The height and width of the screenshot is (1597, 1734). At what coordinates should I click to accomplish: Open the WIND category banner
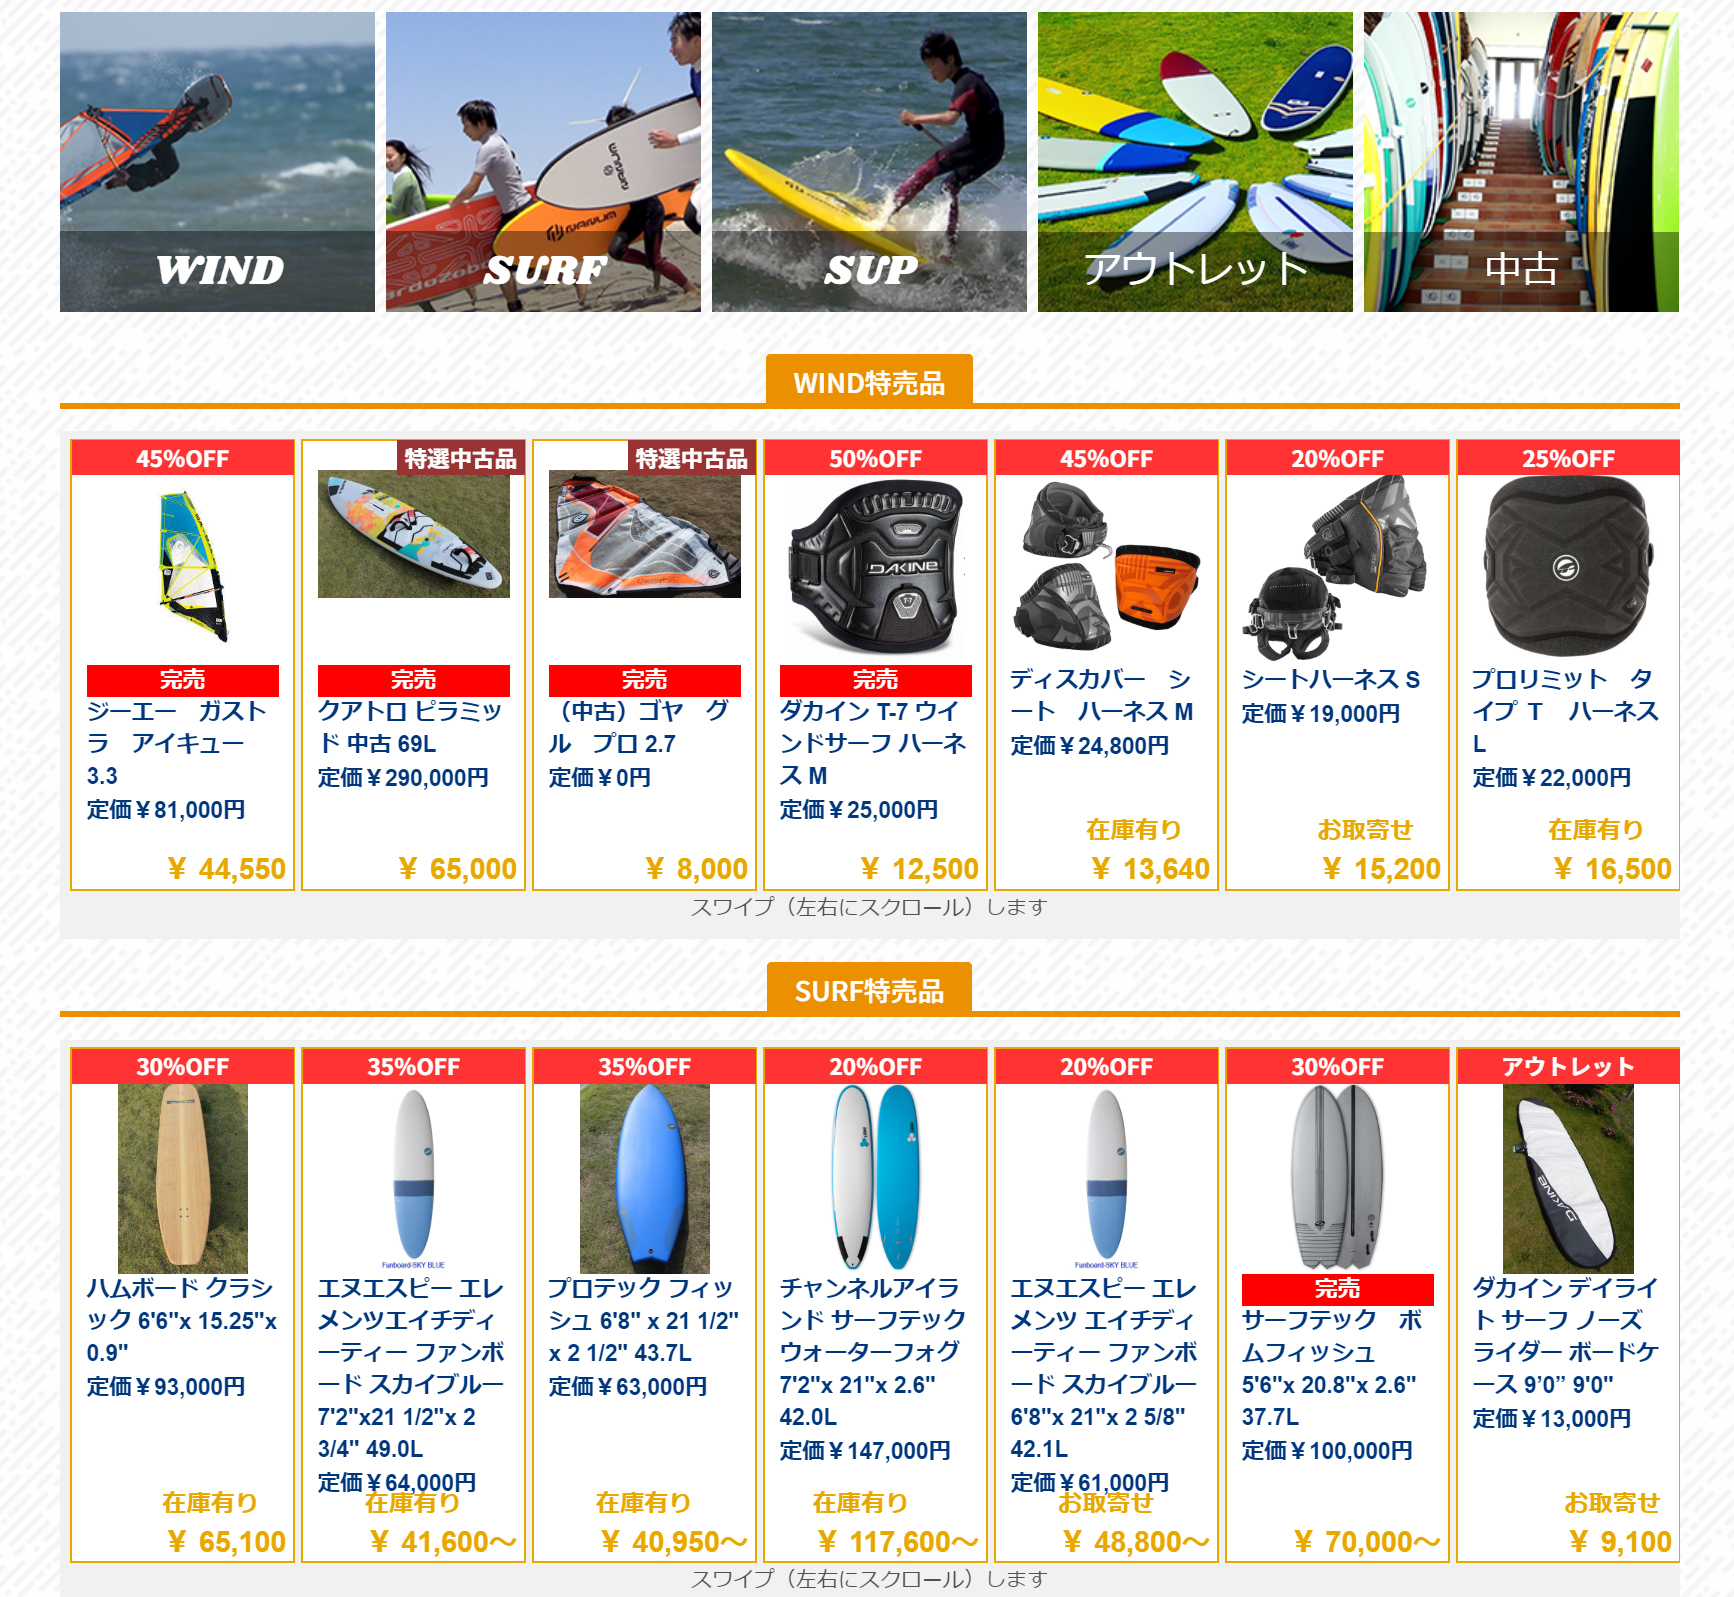tap(217, 162)
